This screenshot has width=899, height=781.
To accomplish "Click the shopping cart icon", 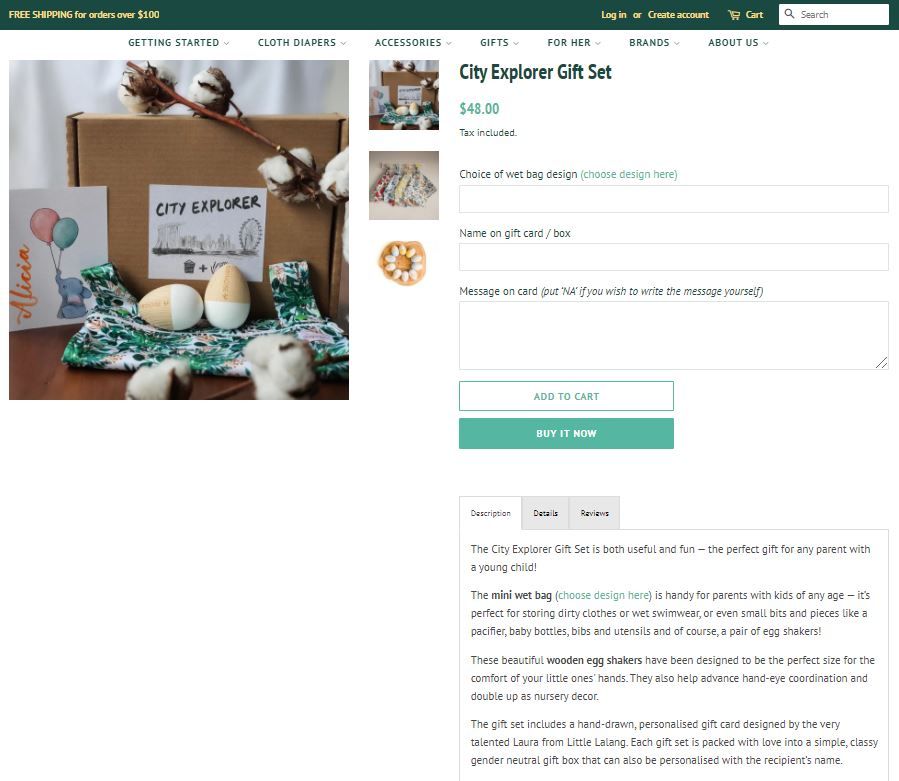I will coord(734,15).
